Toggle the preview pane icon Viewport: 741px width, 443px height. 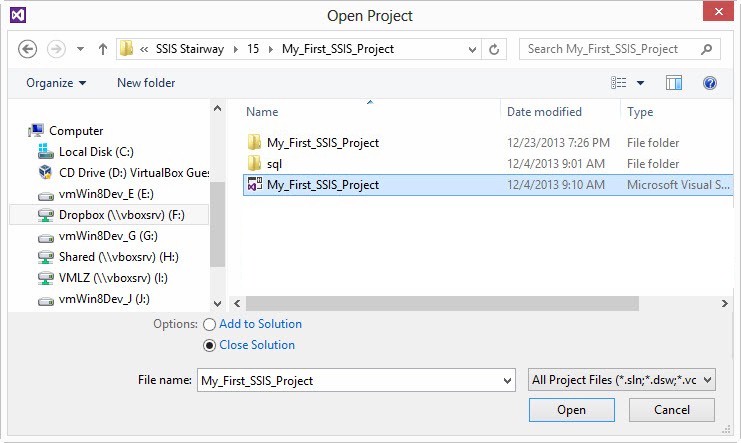pyautogui.click(x=674, y=83)
